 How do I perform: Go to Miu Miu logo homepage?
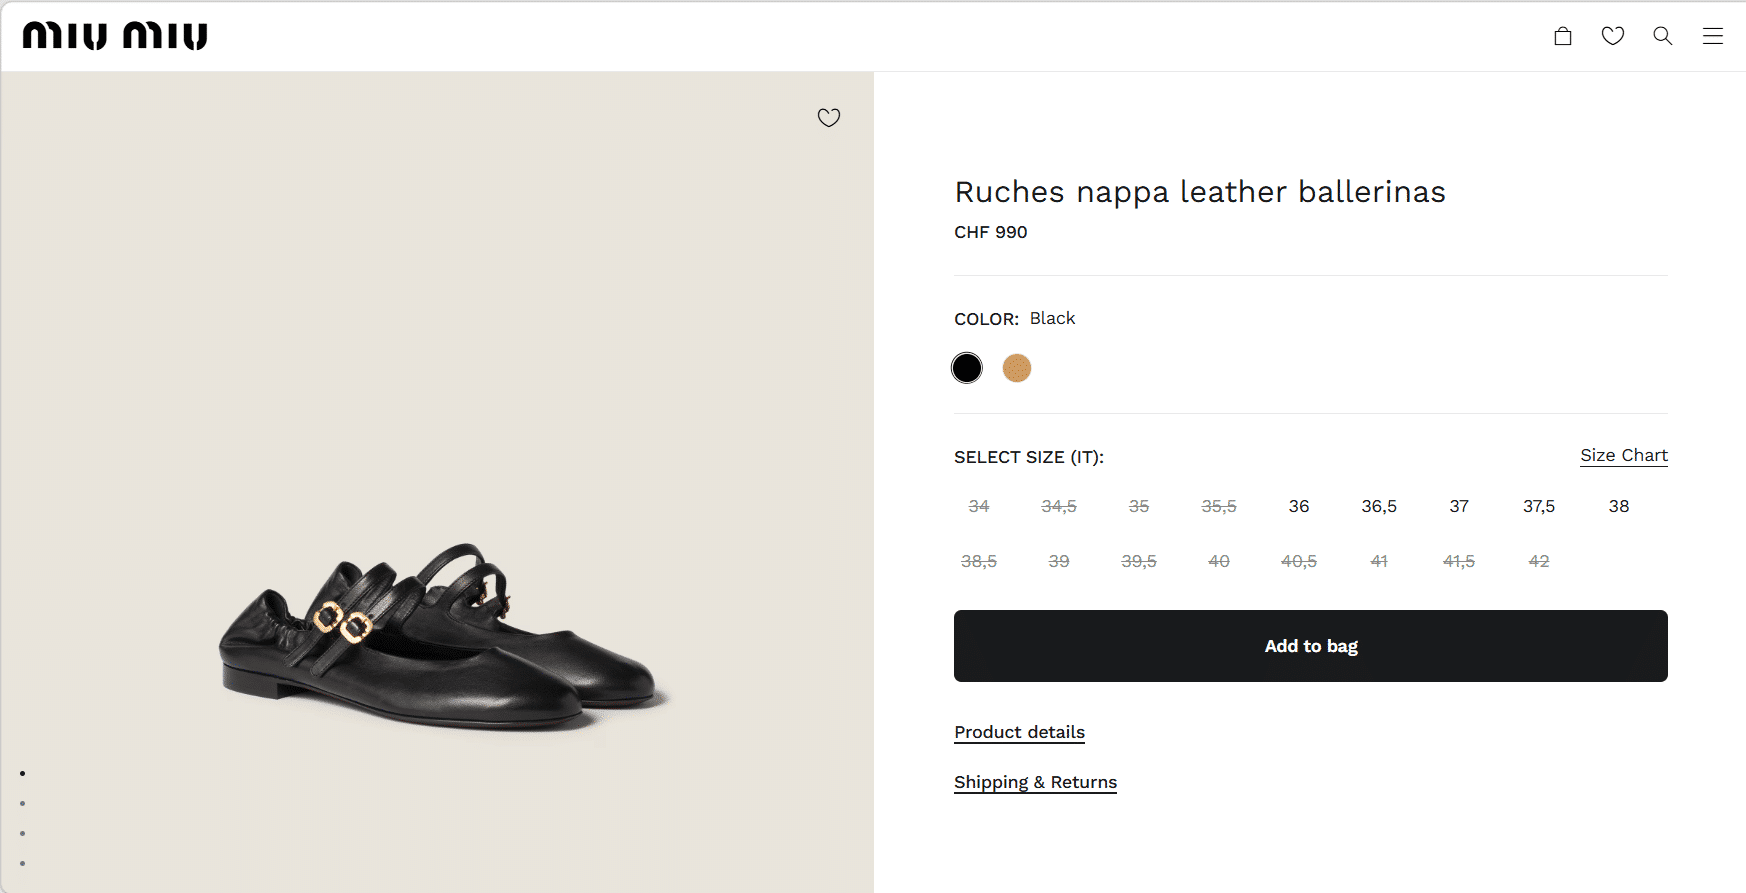click(x=115, y=36)
